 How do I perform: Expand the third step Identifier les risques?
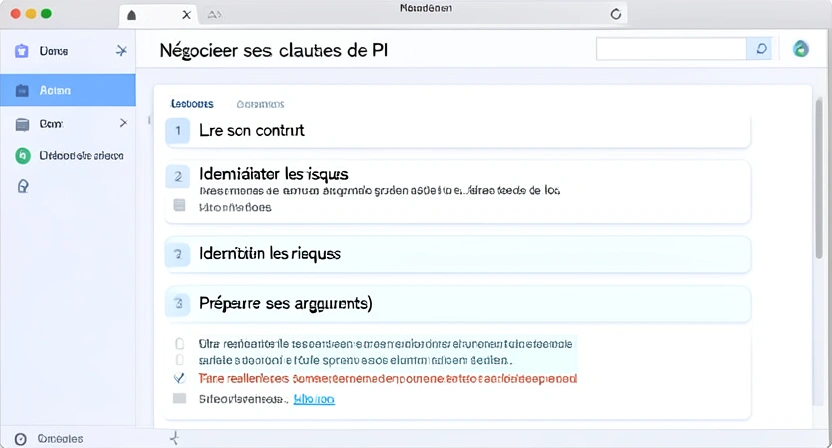click(458, 254)
